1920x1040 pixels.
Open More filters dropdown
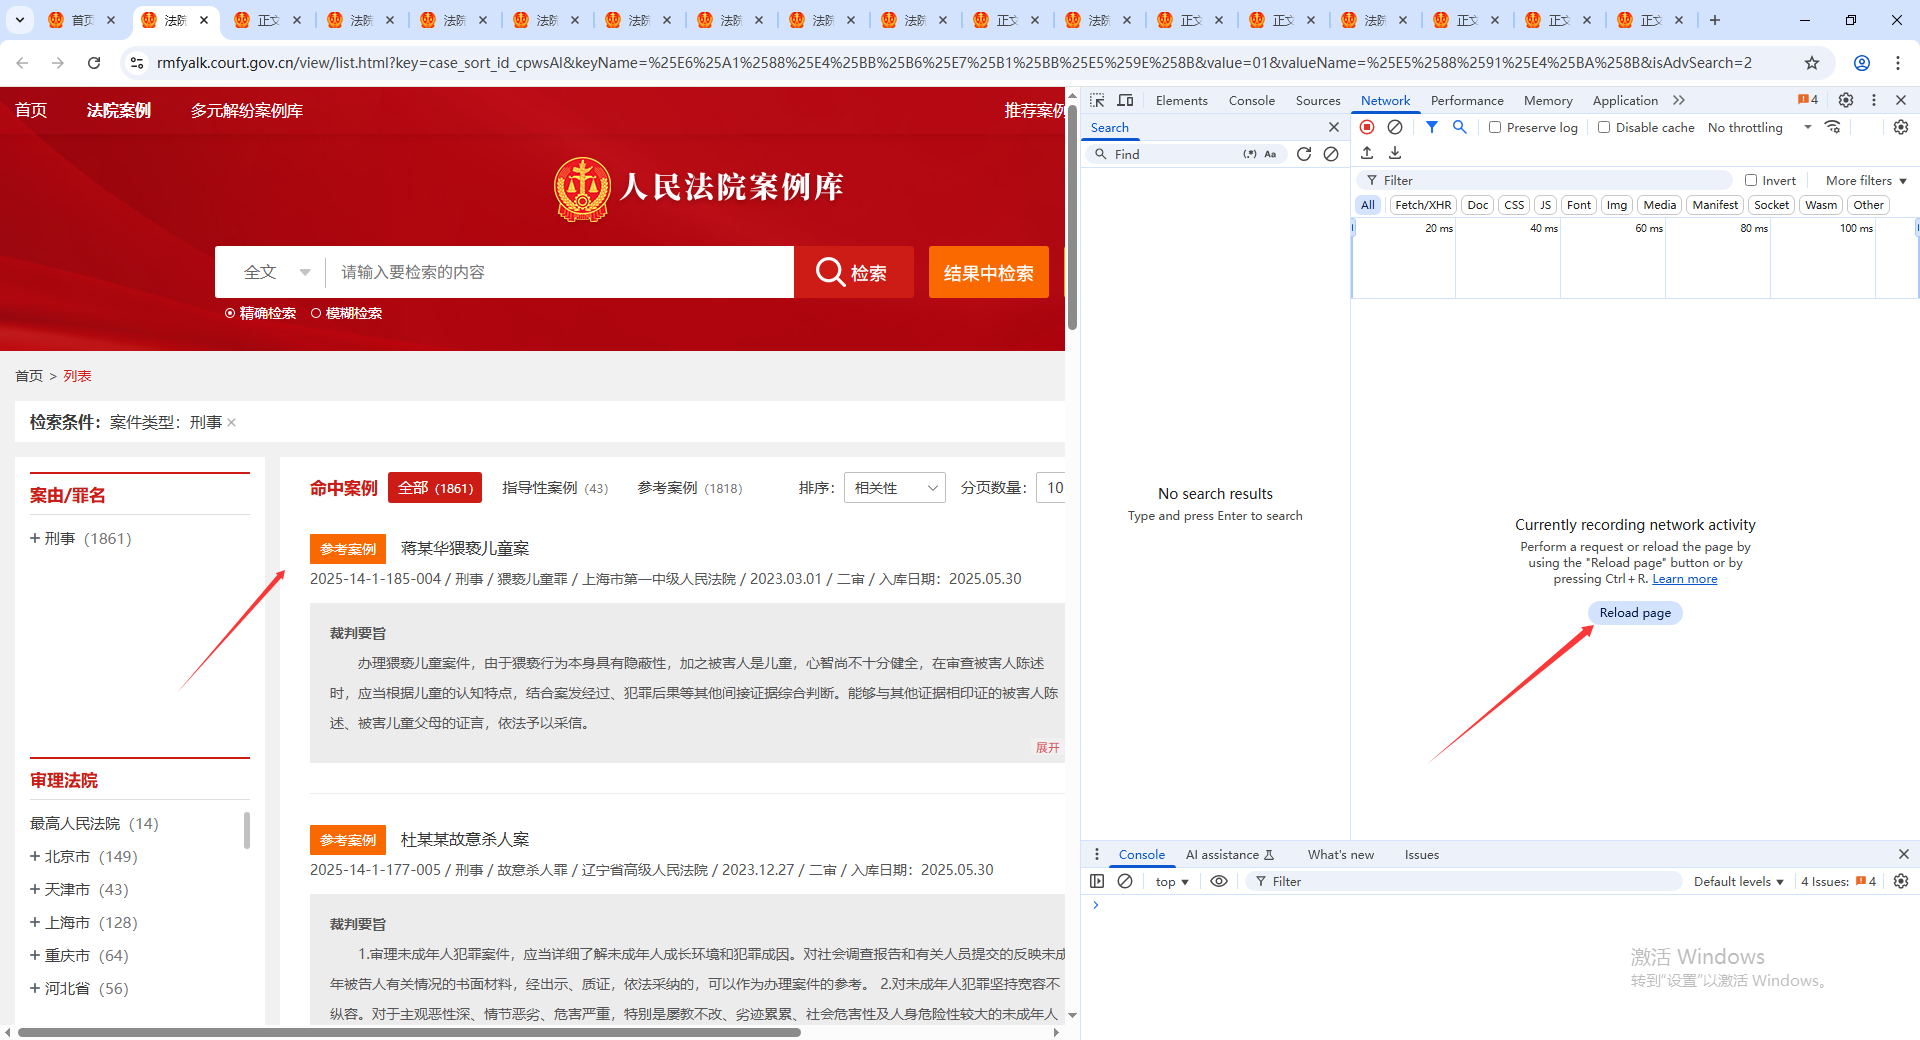[1866, 180]
